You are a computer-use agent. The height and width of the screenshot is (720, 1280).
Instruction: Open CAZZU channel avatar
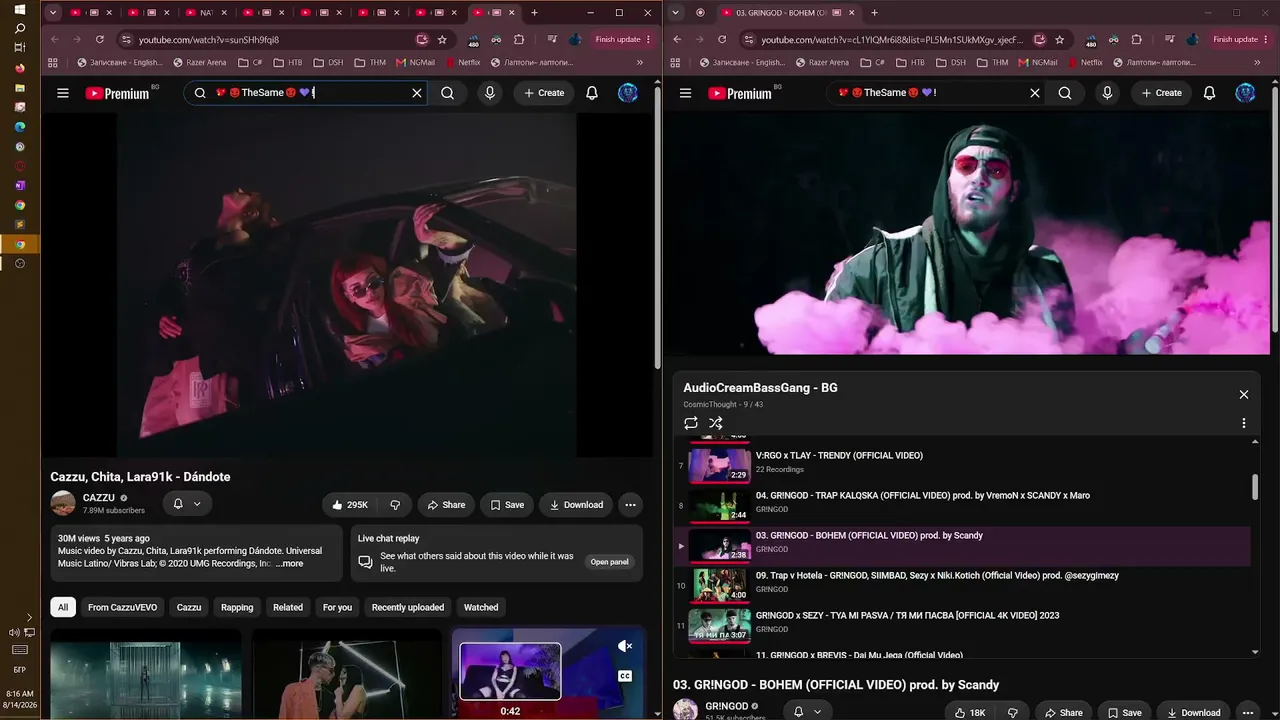tap(63, 503)
